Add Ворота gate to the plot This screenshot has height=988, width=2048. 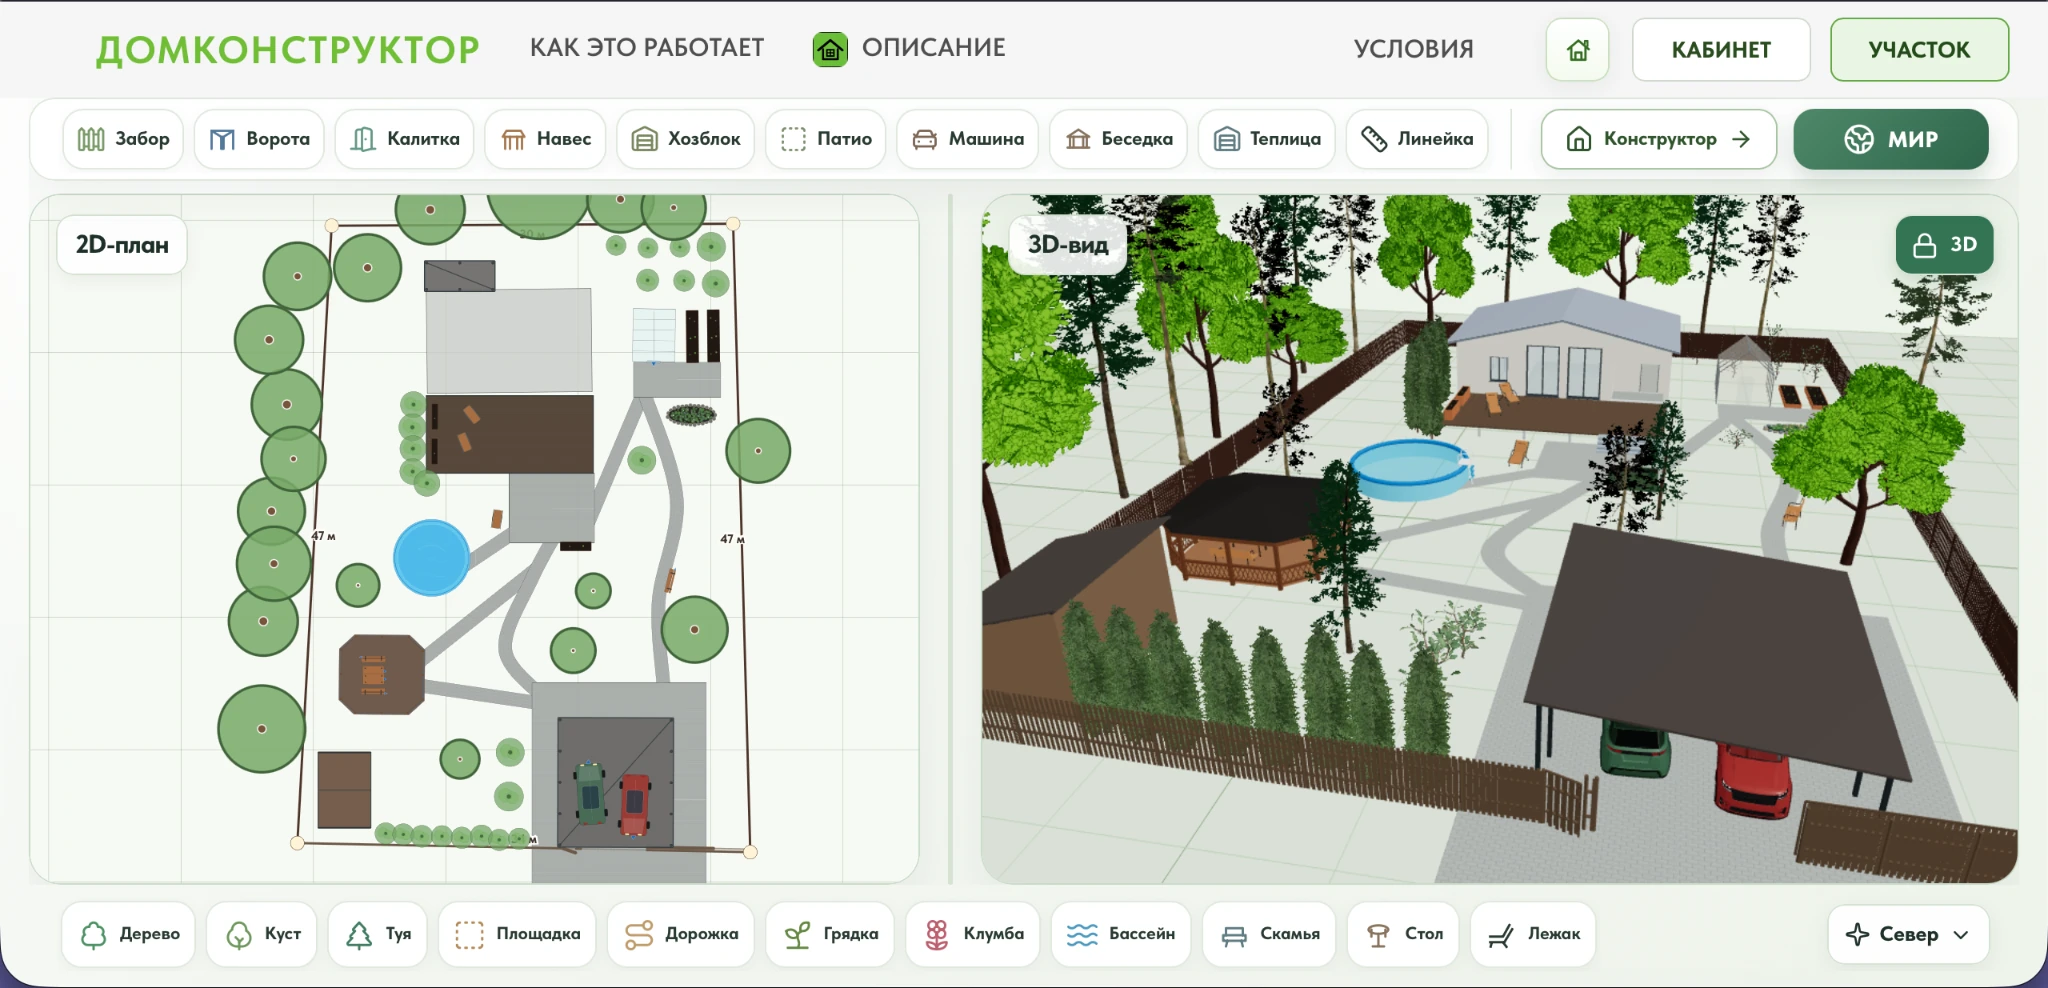pyautogui.click(x=259, y=139)
